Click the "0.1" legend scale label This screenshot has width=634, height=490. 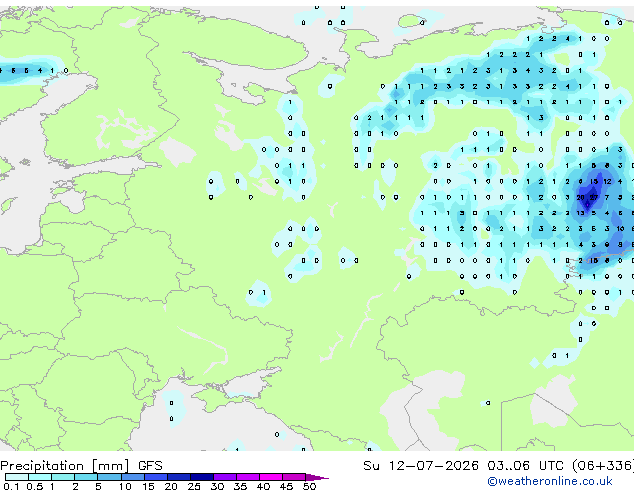[x=11, y=486]
